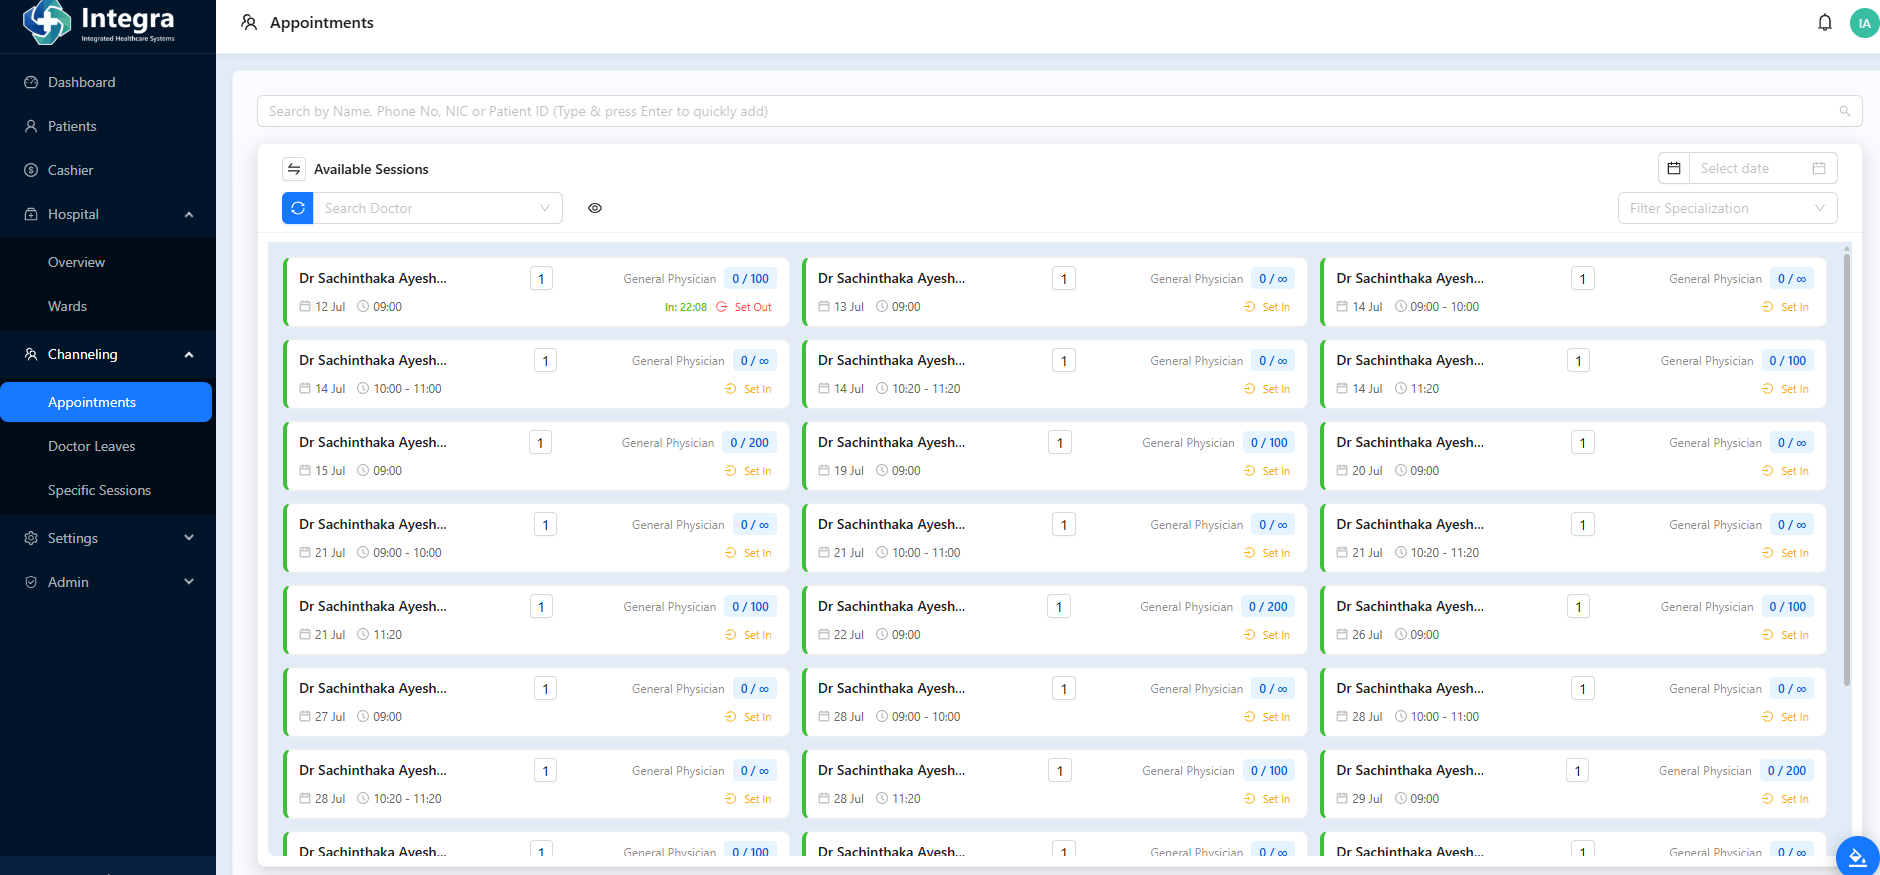Click the Hospital sidebar icon
This screenshot has height=875, width=1880.
tap(31, 214)
